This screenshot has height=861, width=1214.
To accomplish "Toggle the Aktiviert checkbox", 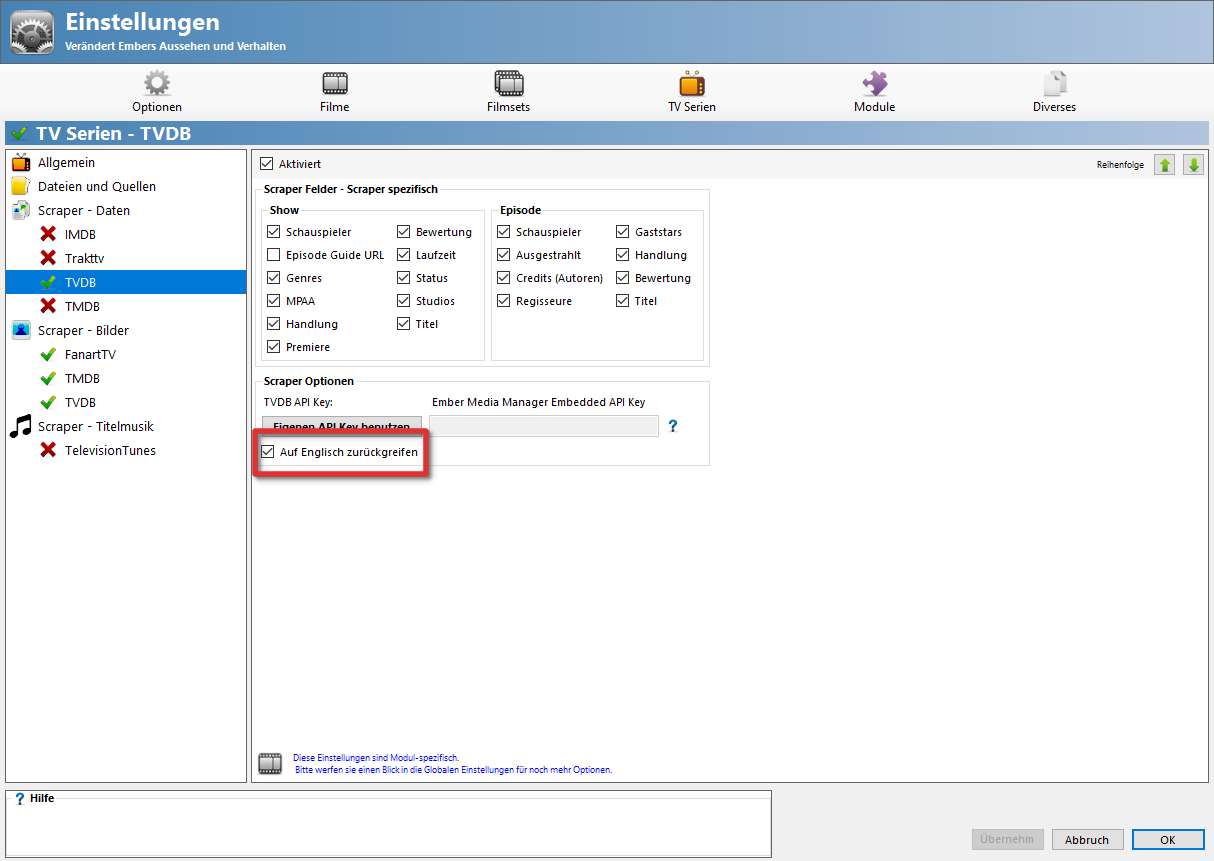I will (x=267, y=164).
